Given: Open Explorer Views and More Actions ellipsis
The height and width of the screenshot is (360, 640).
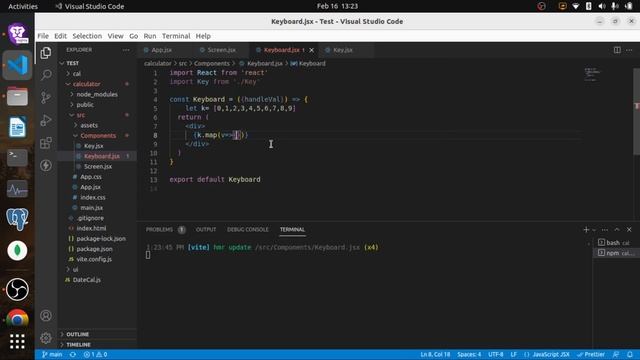Looking at the screenshot, I should (x=126, y=50).
